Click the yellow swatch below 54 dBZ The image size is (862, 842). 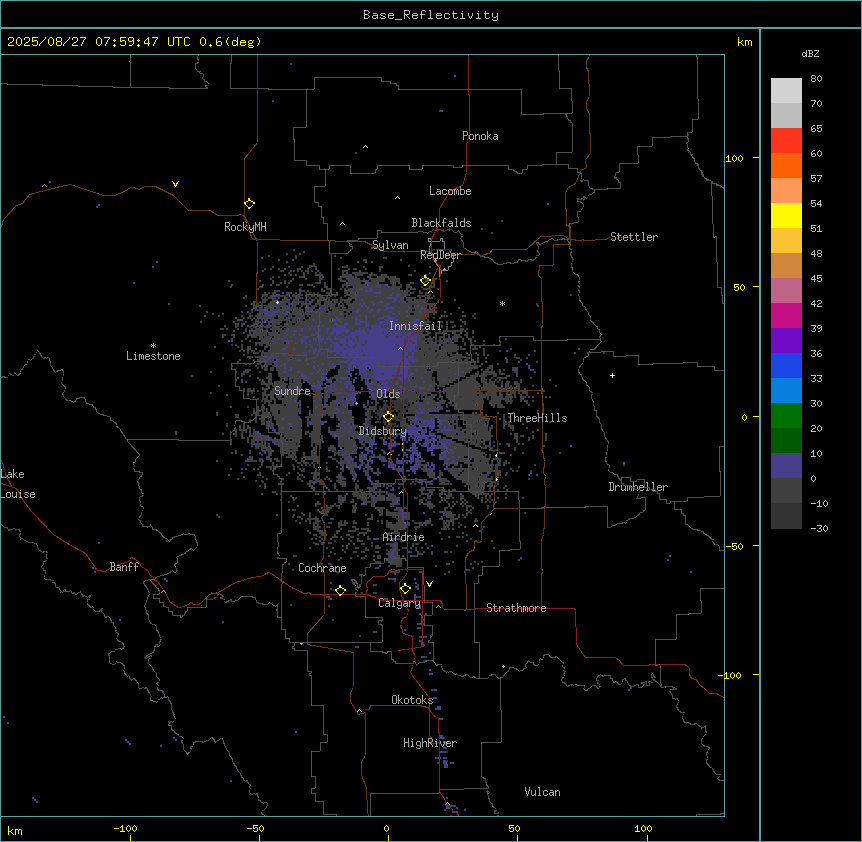[x=786, y=215]
